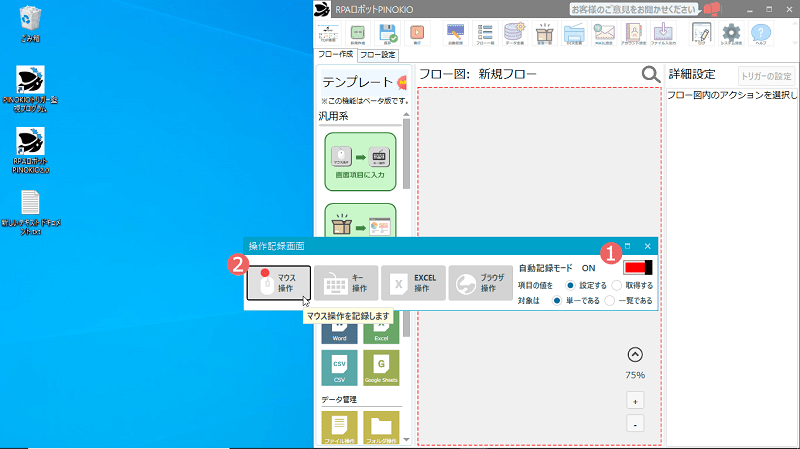
Task: Select the フォルダ操作 folder action tile
Action: [x=381, y=428]
